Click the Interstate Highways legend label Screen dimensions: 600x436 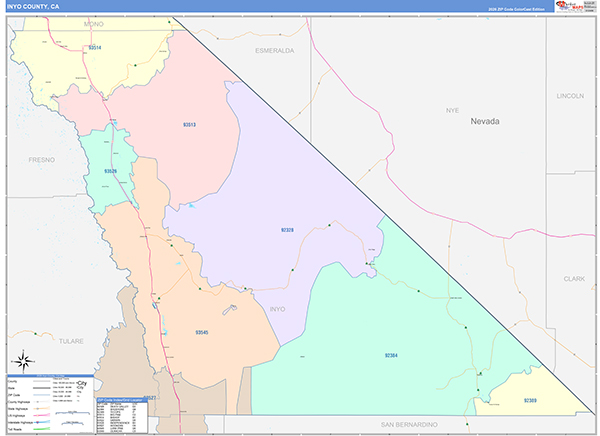tap(21, 422)
